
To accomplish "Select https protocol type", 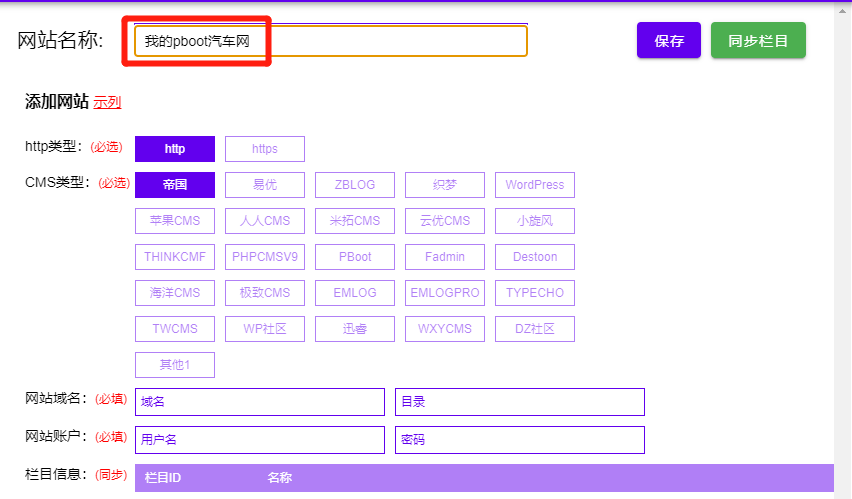I will 265,149.
